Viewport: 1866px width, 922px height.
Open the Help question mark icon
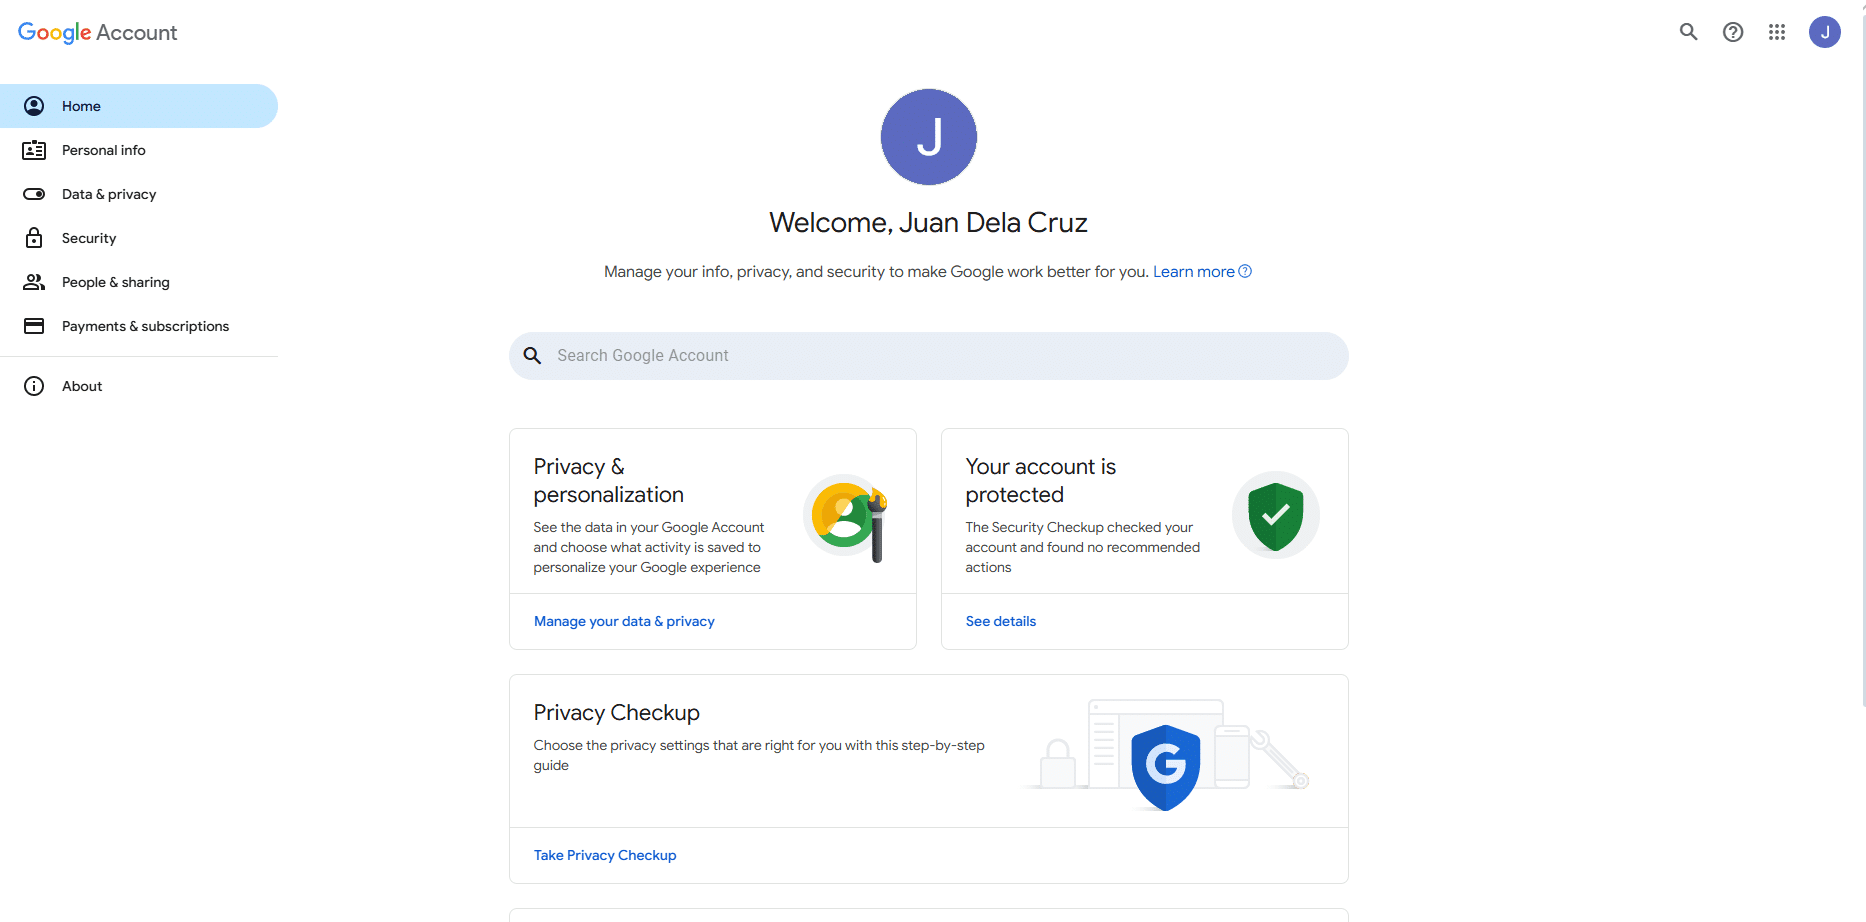(1733, 32)
